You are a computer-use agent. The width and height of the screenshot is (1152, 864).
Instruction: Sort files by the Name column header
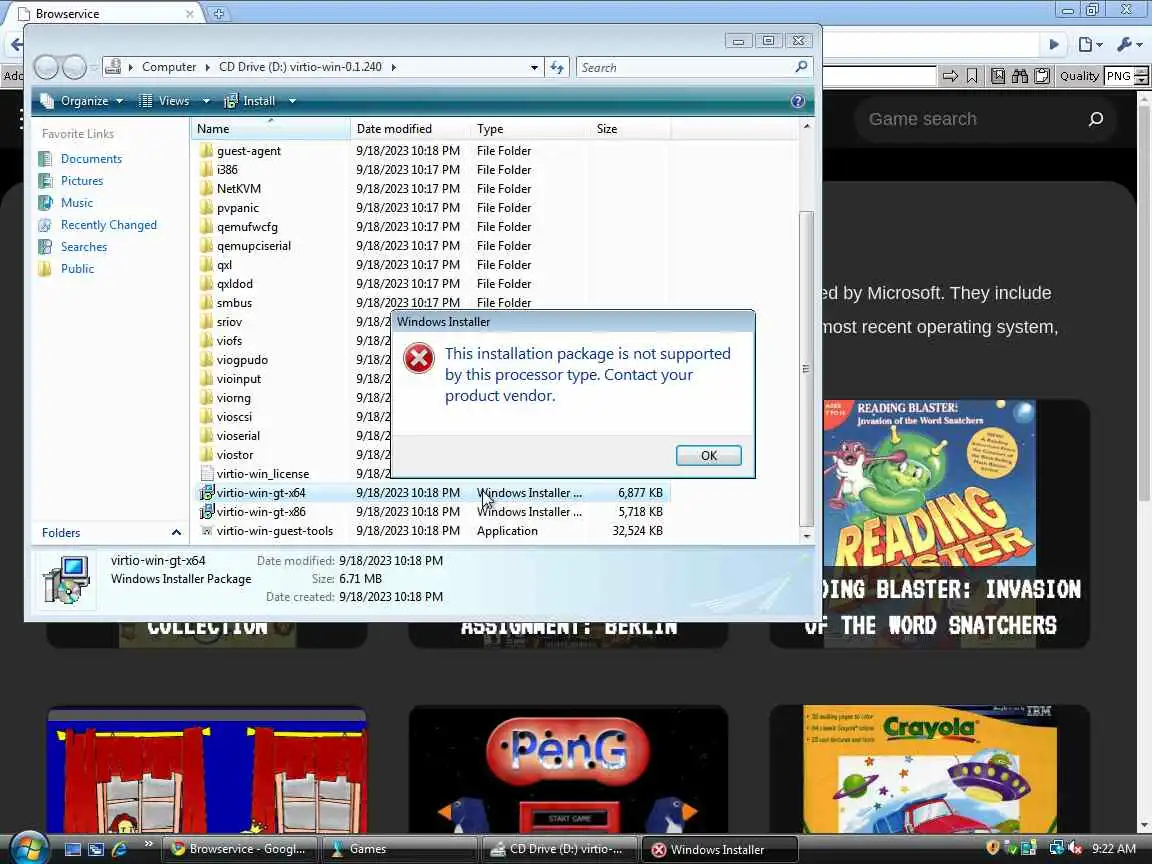tap(270, 129)
